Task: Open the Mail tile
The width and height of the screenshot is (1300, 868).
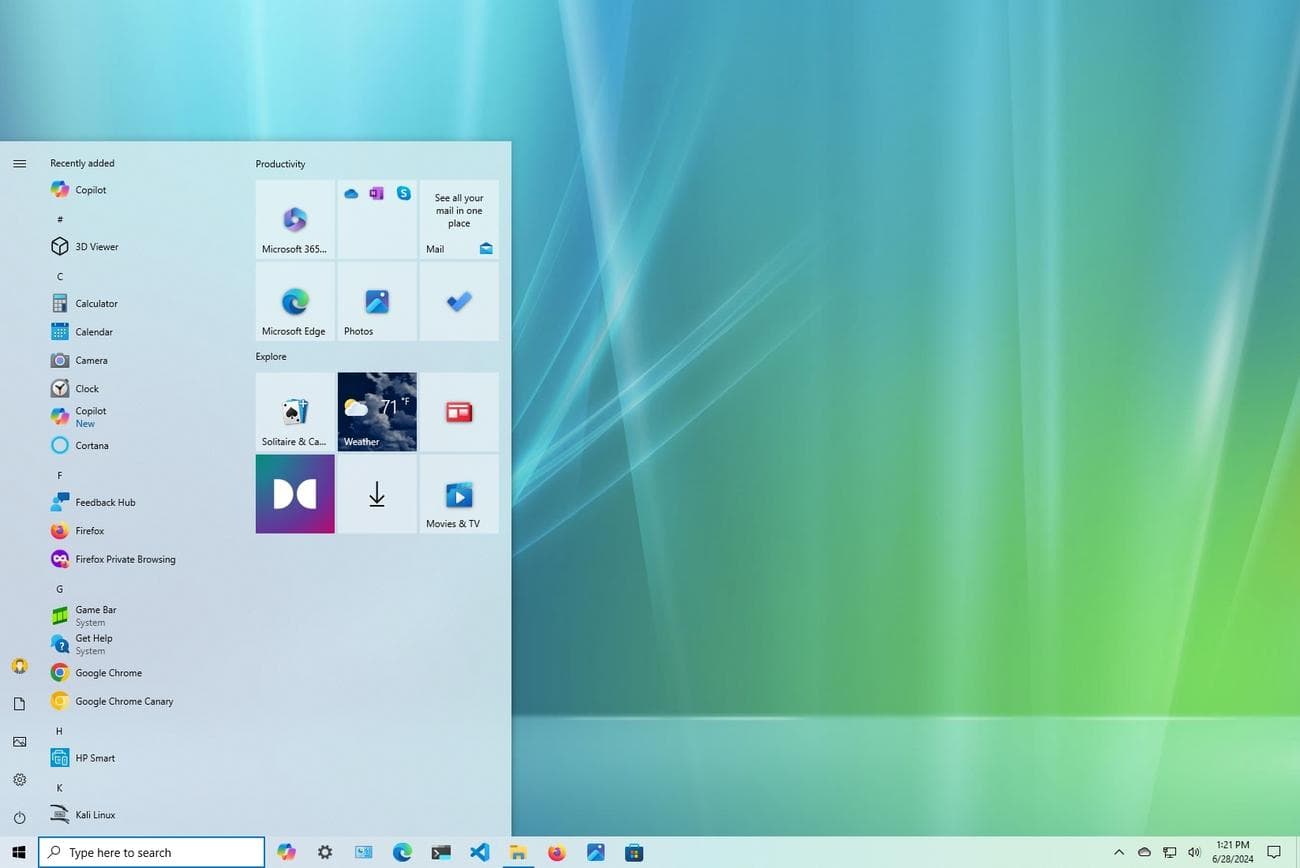Action: (459, 220)
